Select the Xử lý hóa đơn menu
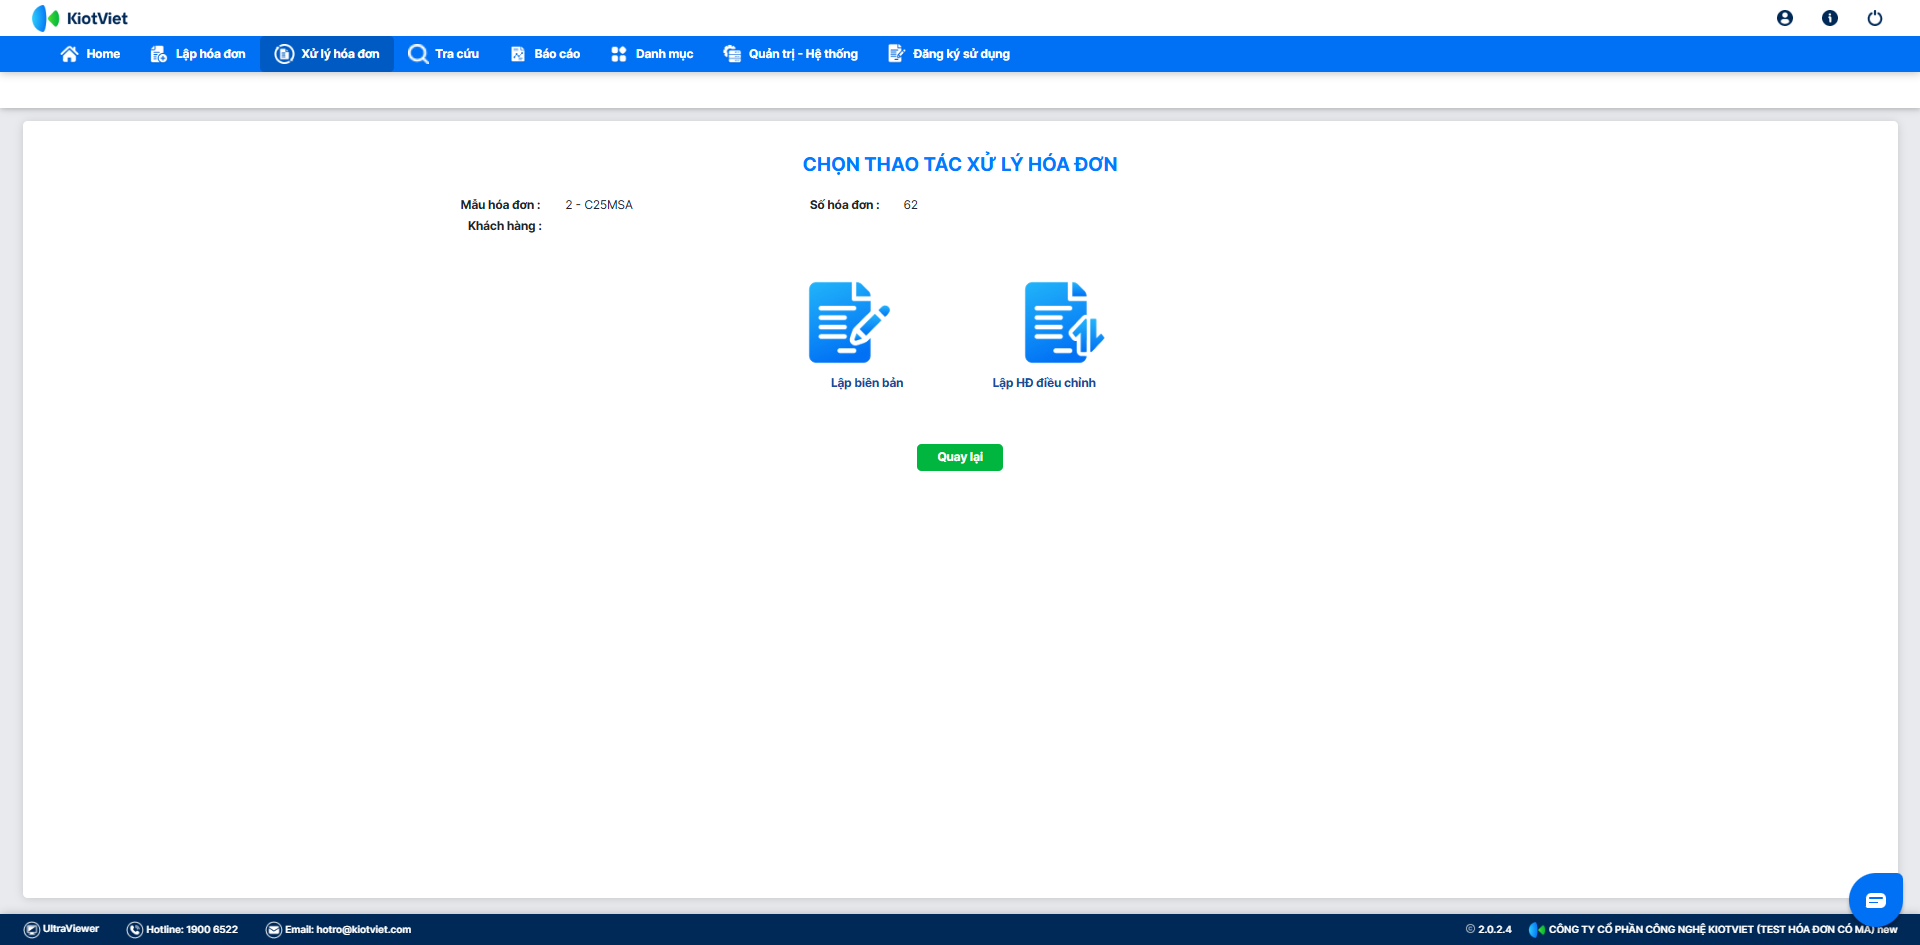The image size is (1920, 945). pos(327,54)
